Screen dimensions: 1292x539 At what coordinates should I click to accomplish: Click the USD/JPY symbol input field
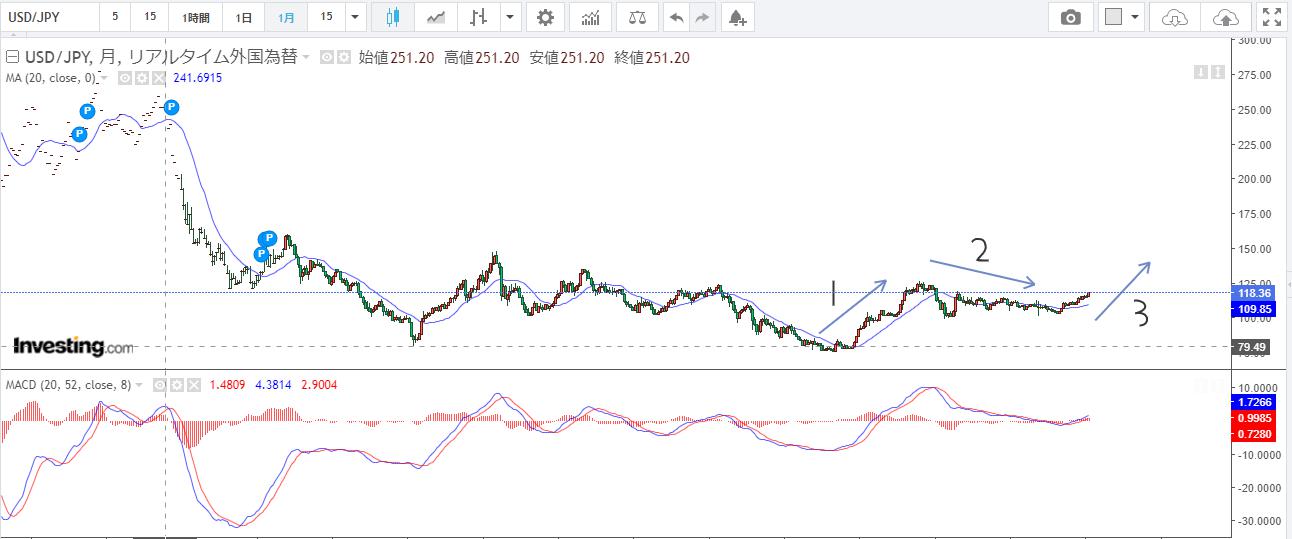coord(50,17)
